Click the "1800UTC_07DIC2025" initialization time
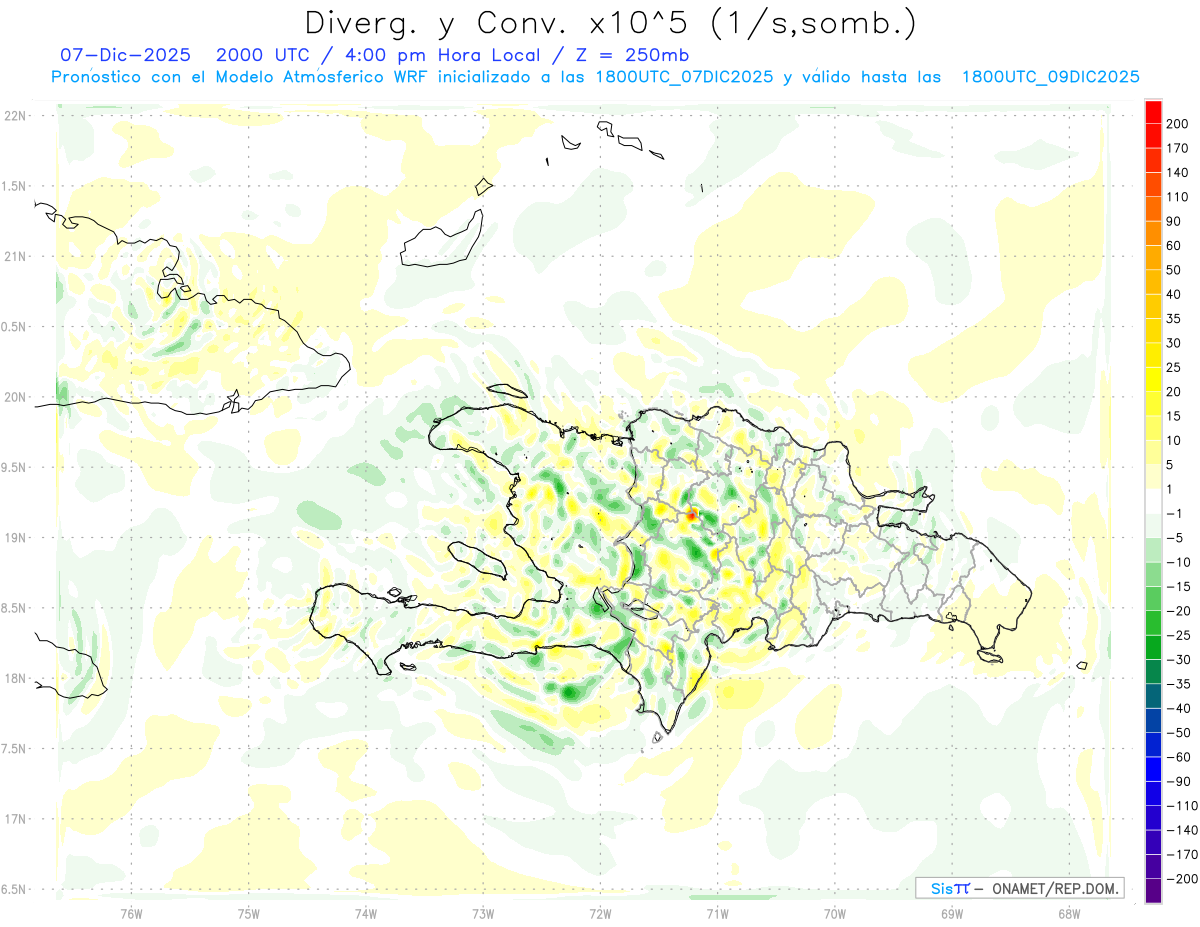 tap(684, 77)
